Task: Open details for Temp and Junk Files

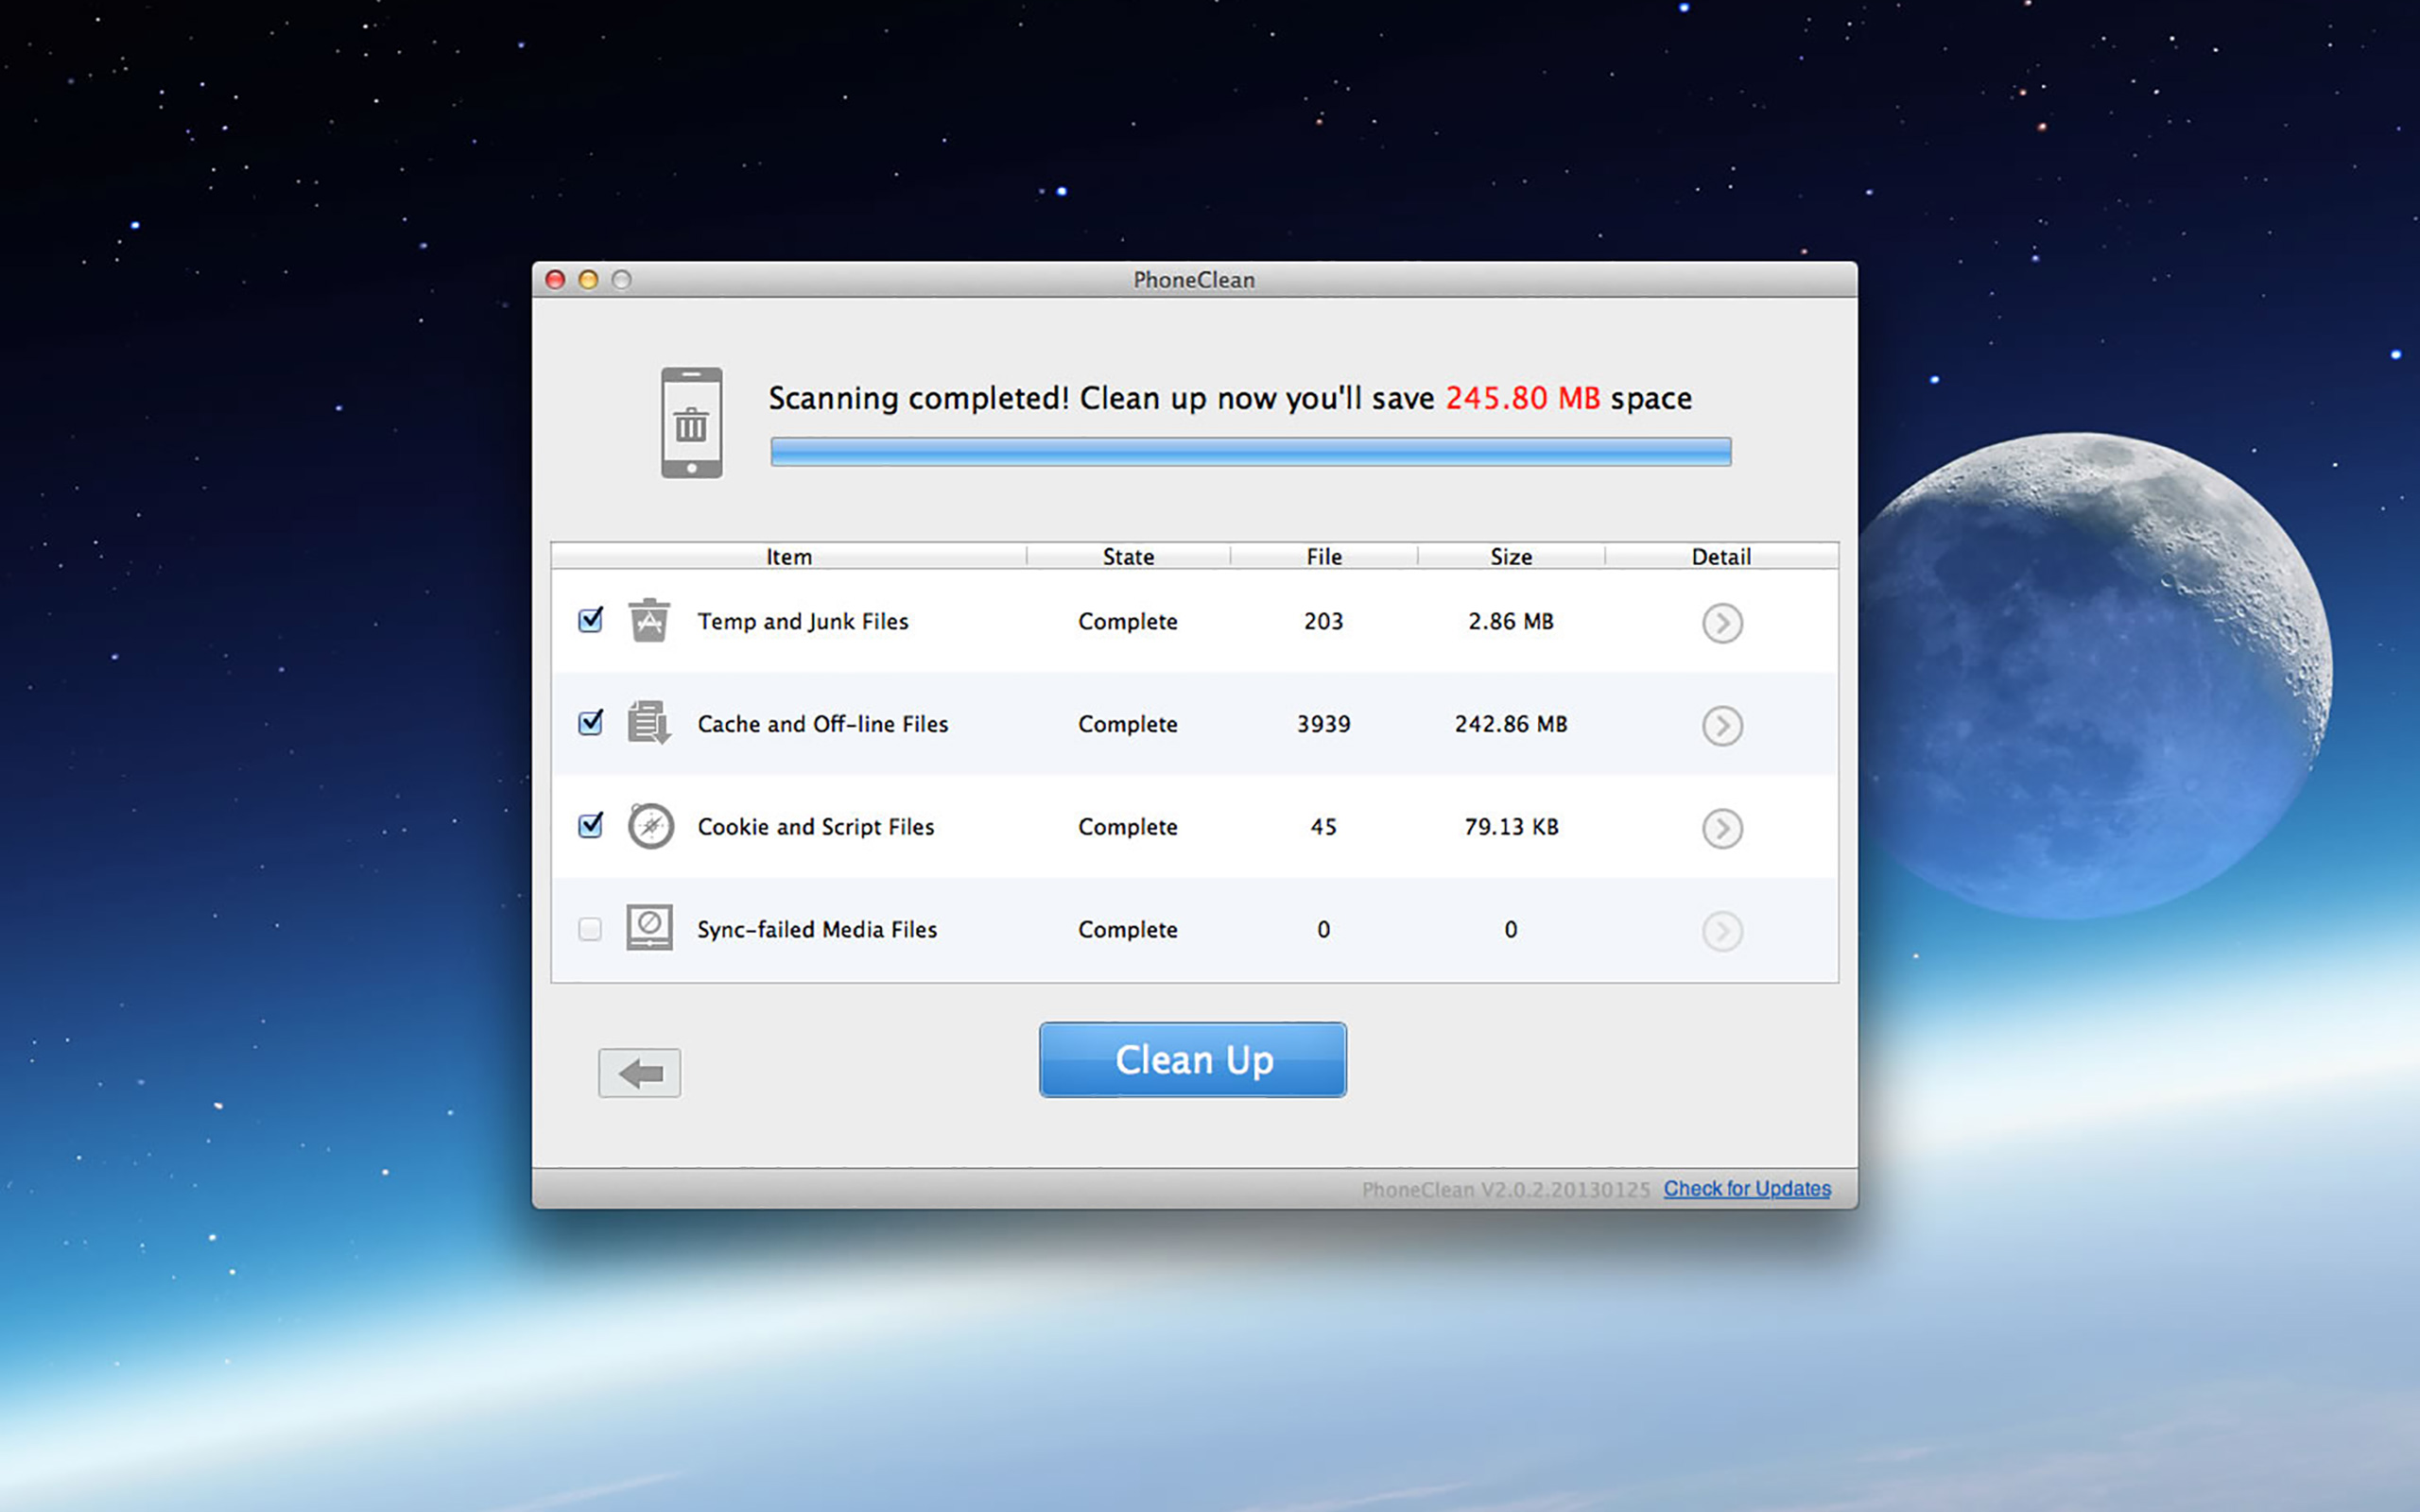Action: tap(1722, 623)
